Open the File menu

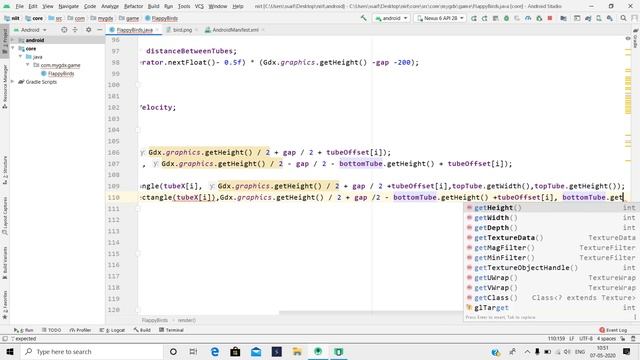pyautogui.click(x=20, y=7)
